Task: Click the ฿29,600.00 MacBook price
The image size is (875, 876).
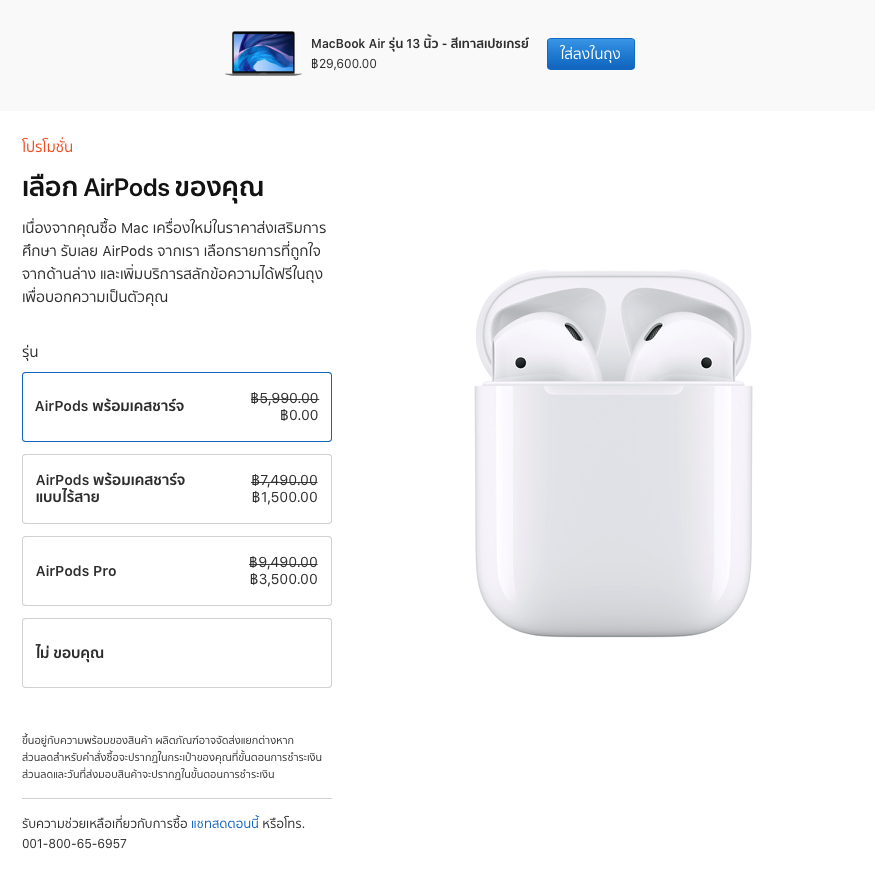Action: pos(344,64)
